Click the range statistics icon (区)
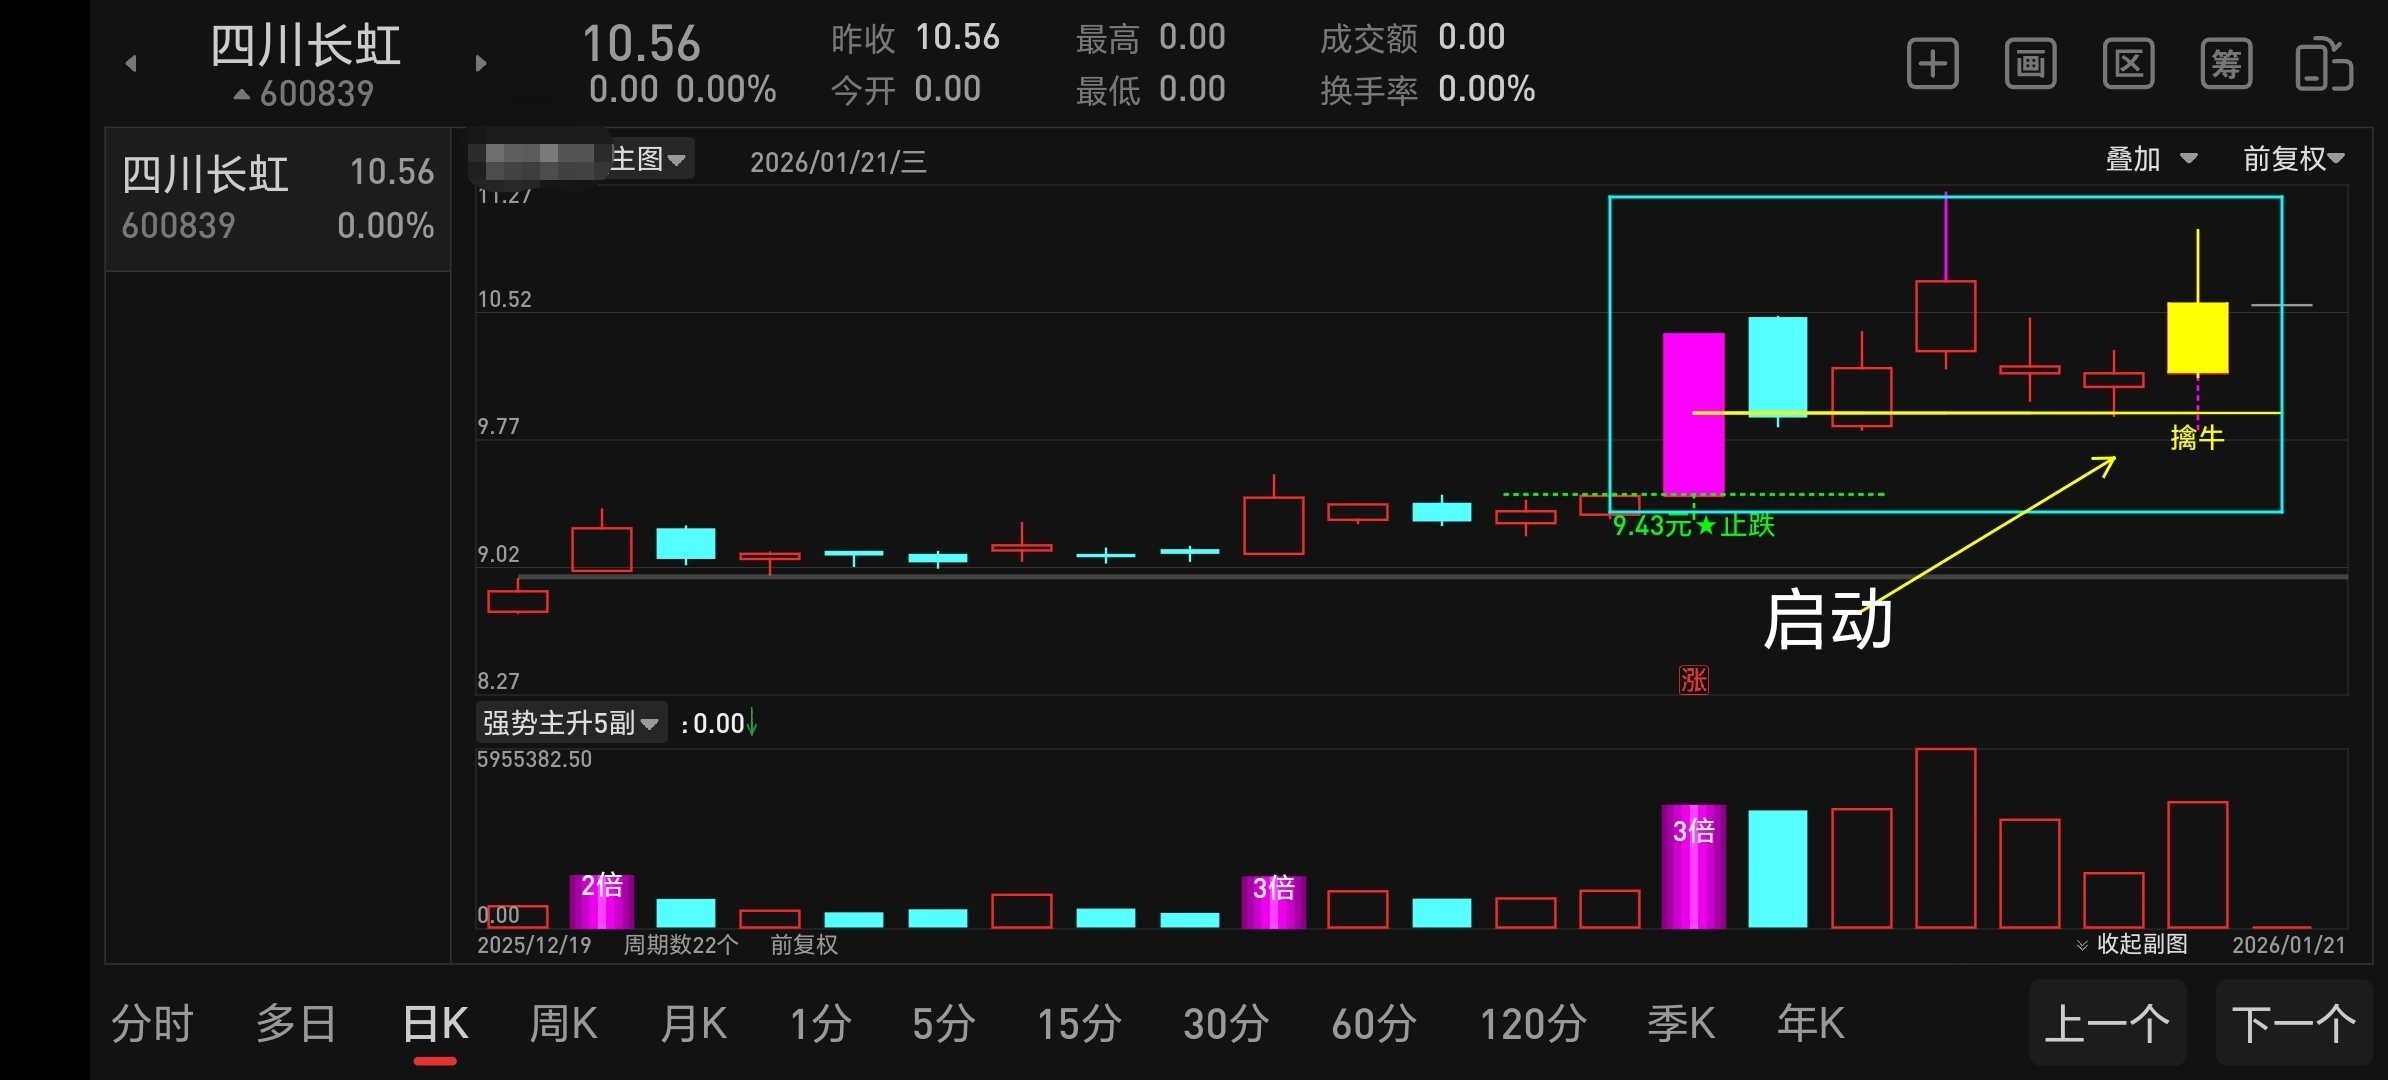This screenshot has height=1080, width=2388. click(x=2128, y=65)
